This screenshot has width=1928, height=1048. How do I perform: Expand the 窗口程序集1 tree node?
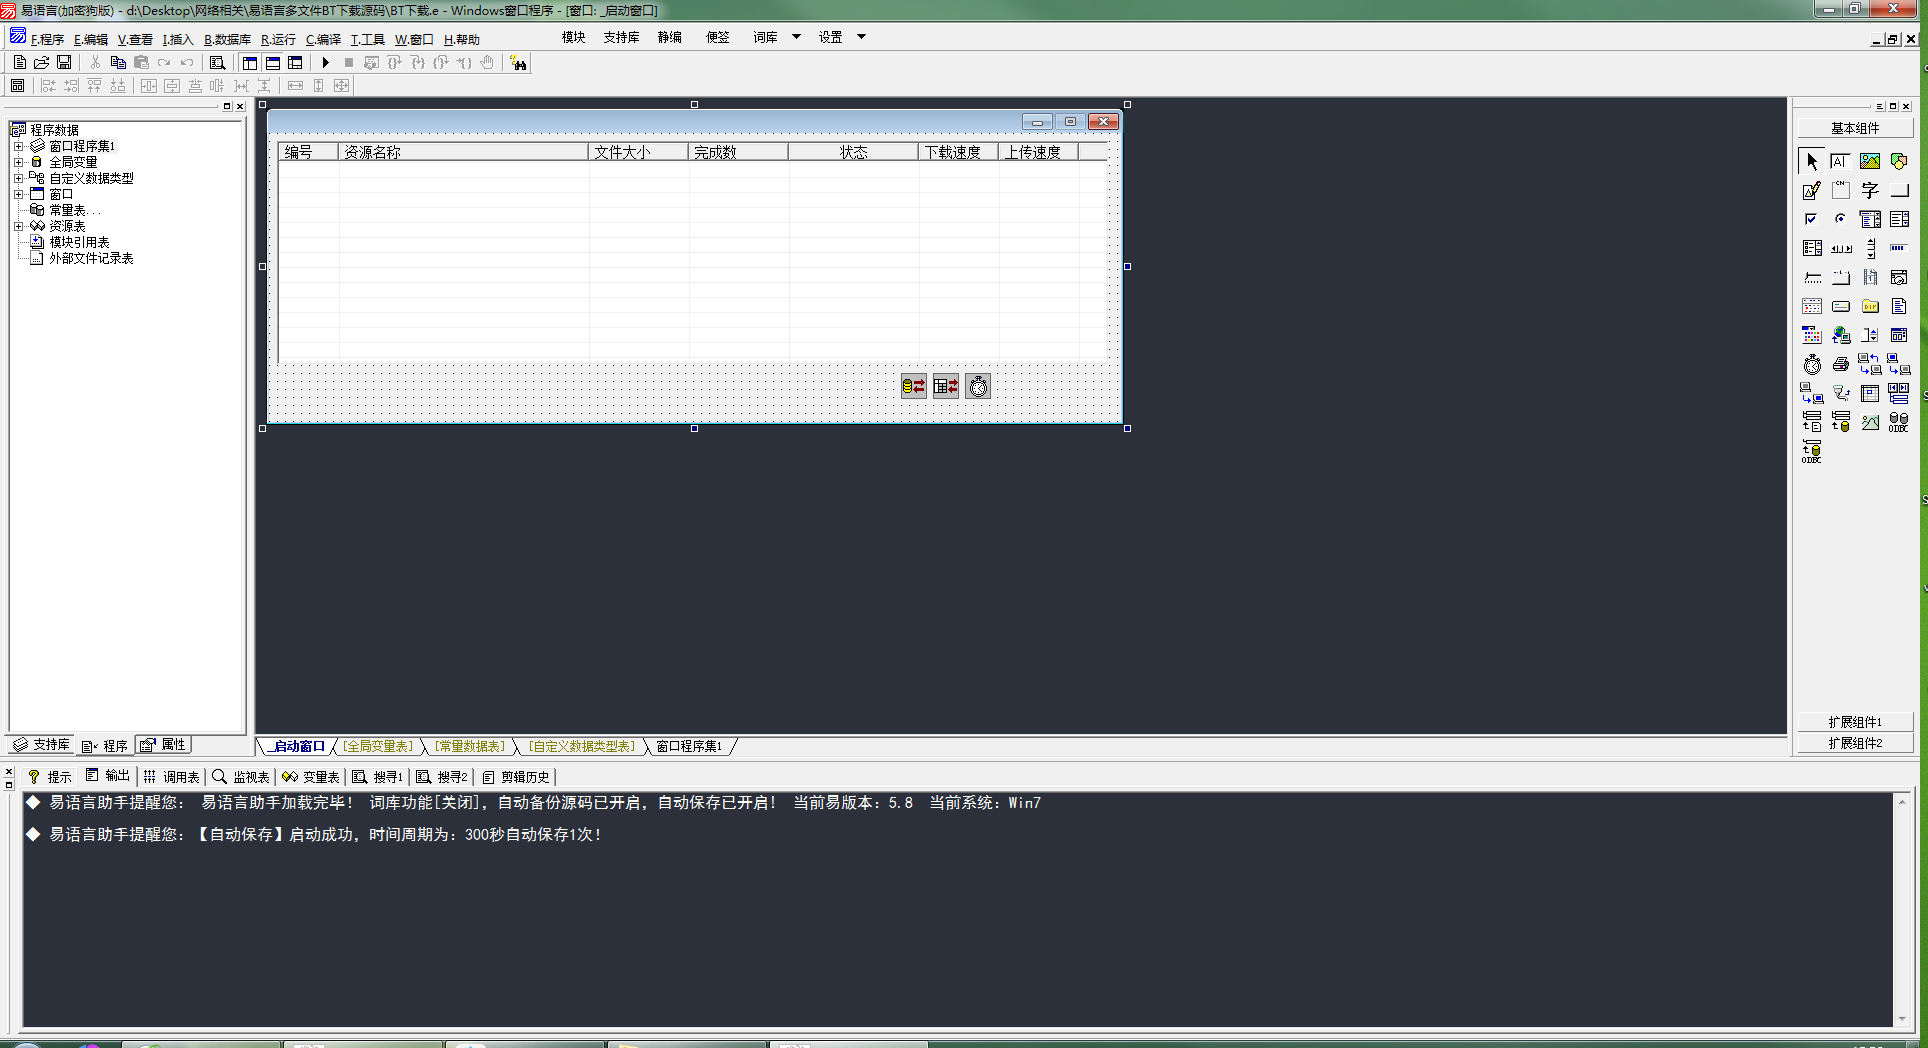click(x=18, y=146)
